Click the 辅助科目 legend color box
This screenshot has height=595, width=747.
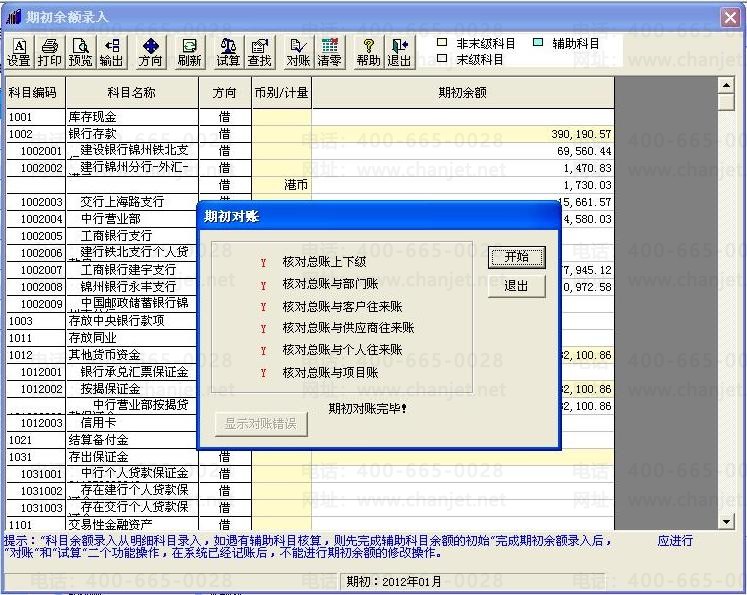tap(538, 42)
